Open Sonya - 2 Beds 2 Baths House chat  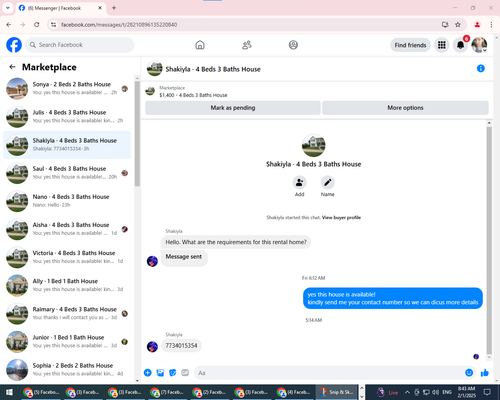(67, 89)
